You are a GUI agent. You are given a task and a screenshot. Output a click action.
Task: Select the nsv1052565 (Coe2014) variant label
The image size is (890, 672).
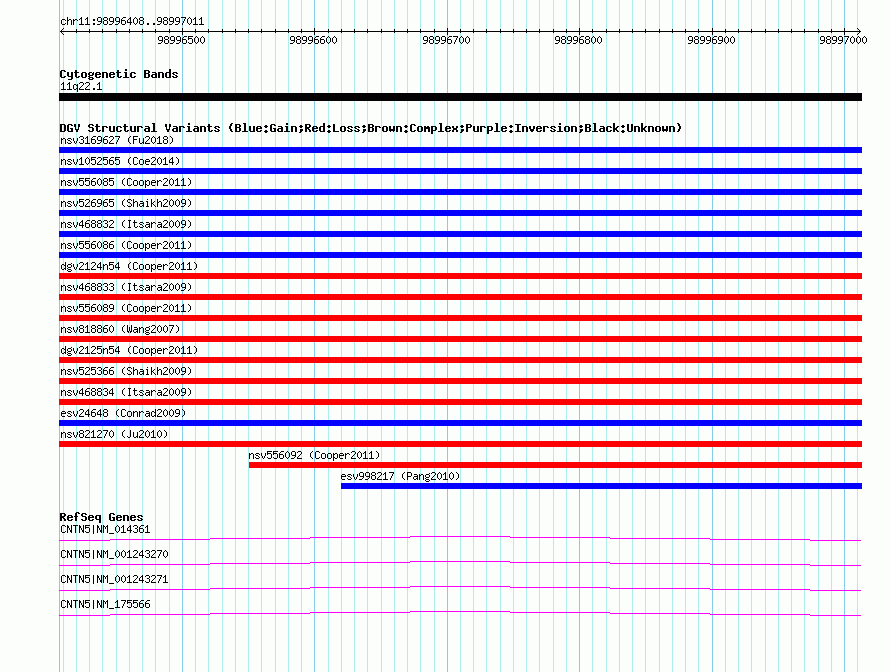(x=120, y=161)
